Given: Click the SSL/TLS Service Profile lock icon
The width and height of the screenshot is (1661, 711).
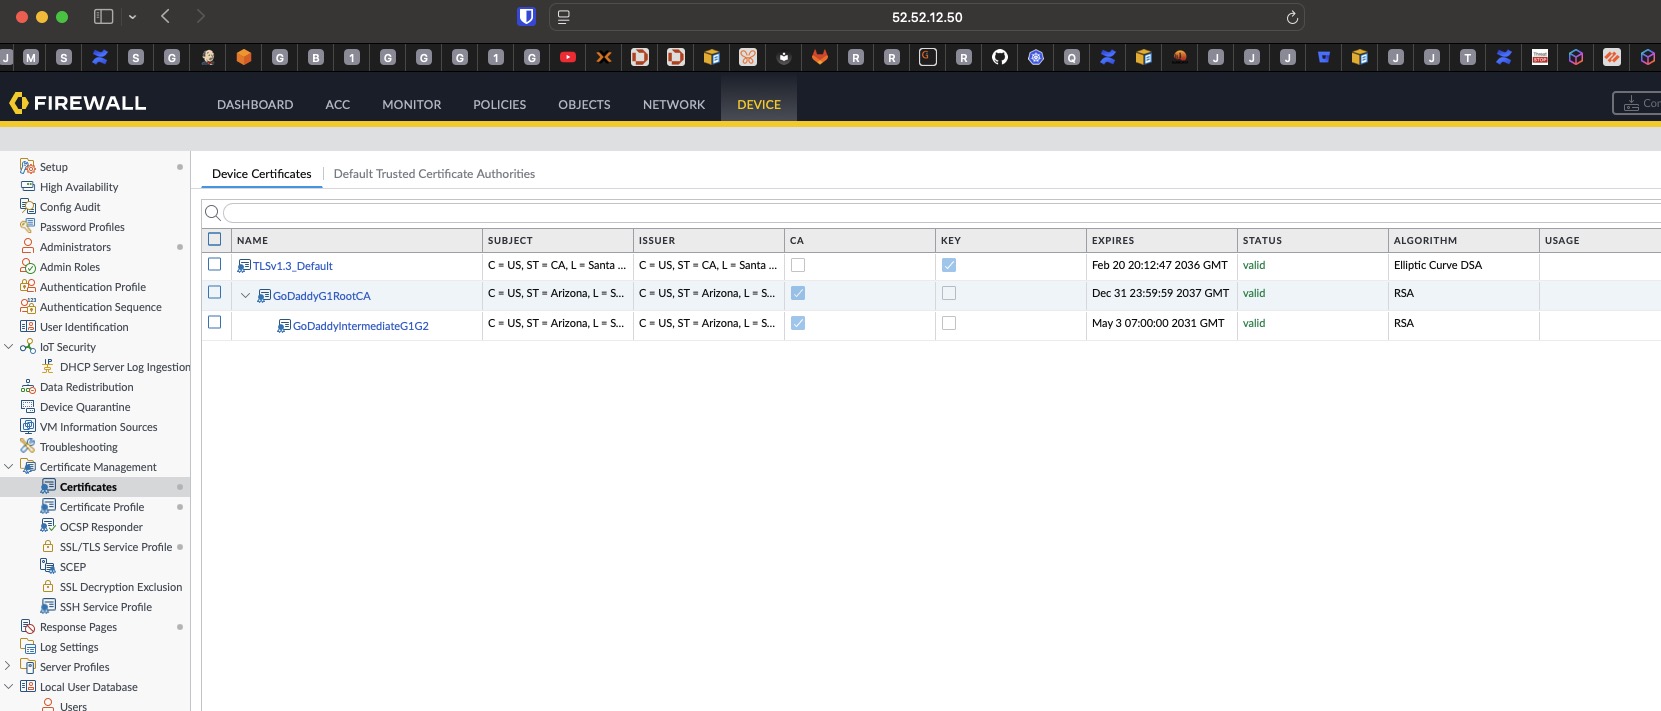Looking at the screenshot, I should click(48, 547).
